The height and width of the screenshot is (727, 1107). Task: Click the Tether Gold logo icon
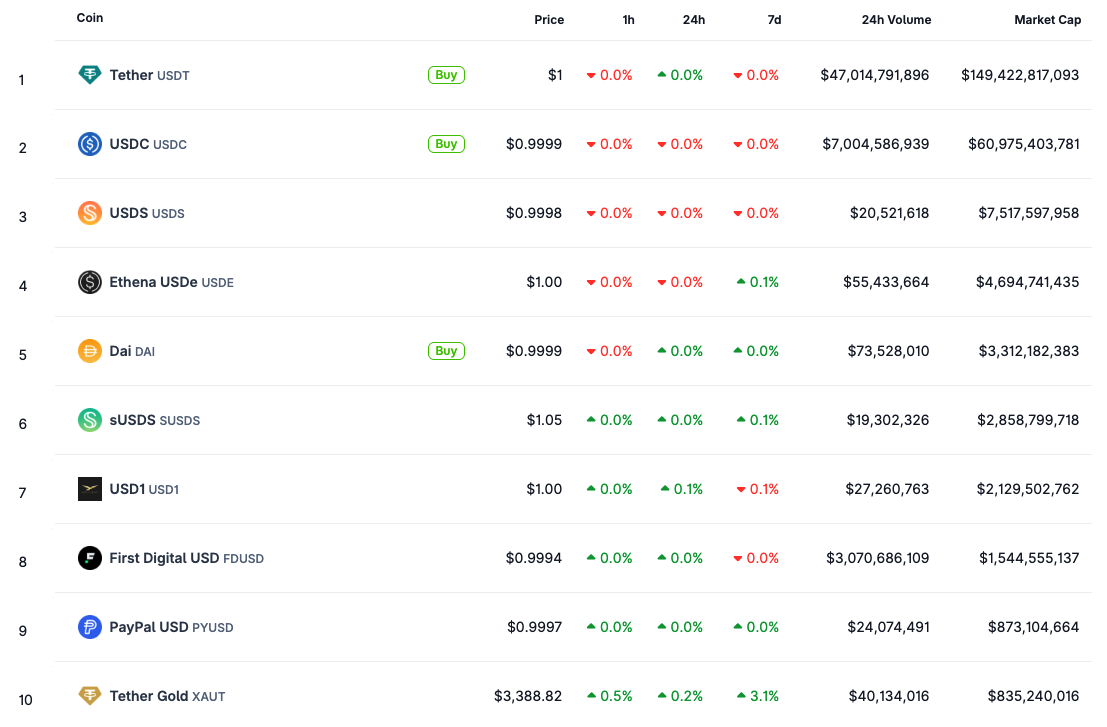point(90,696)
